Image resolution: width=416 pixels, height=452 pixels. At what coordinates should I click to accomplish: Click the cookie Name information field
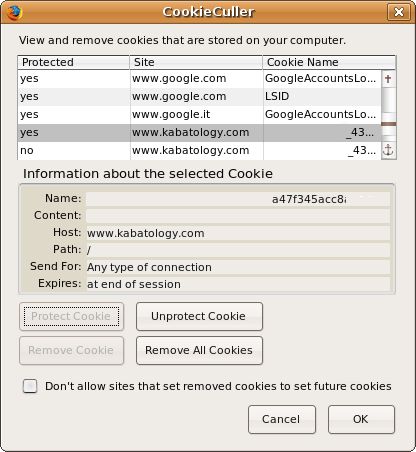tap(238, 199)
